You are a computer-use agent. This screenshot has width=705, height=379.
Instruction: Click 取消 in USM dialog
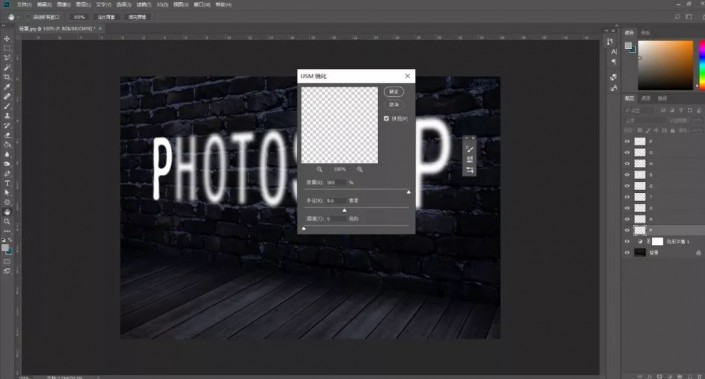point(394,104)
